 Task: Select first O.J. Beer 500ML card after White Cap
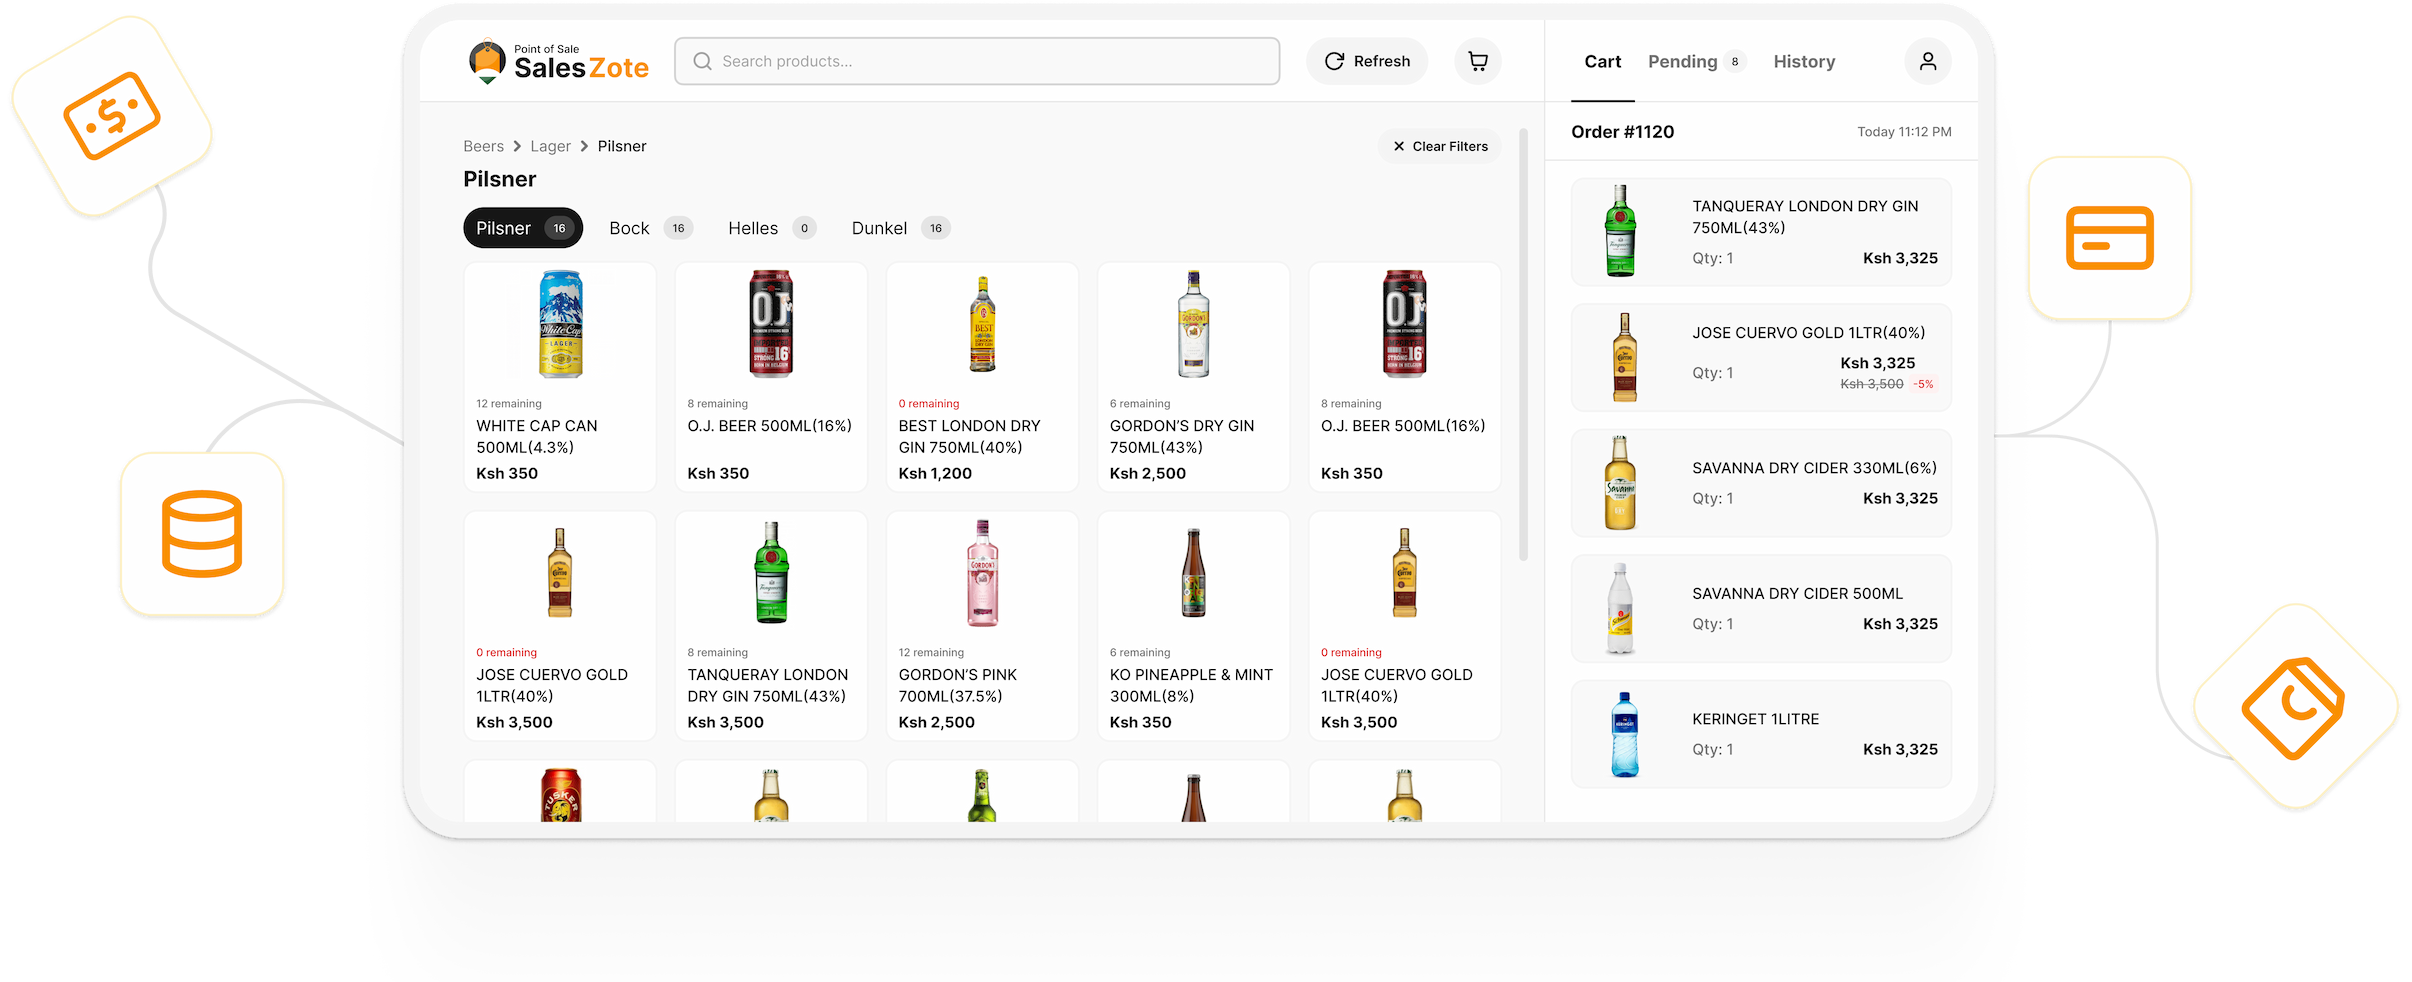[771, 377]
